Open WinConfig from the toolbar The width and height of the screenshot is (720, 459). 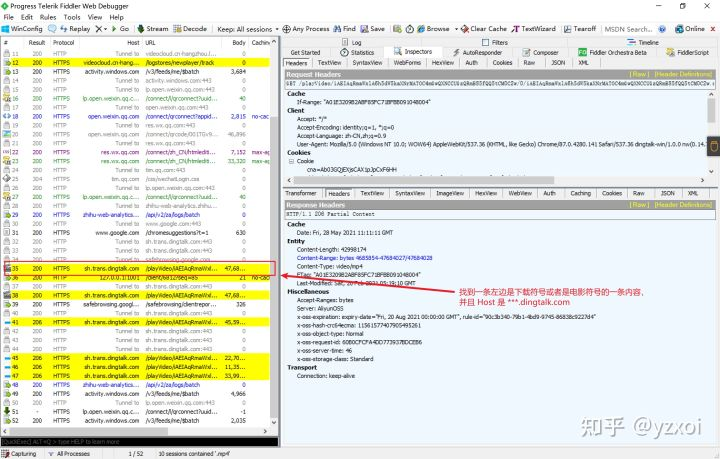[22, 29]
